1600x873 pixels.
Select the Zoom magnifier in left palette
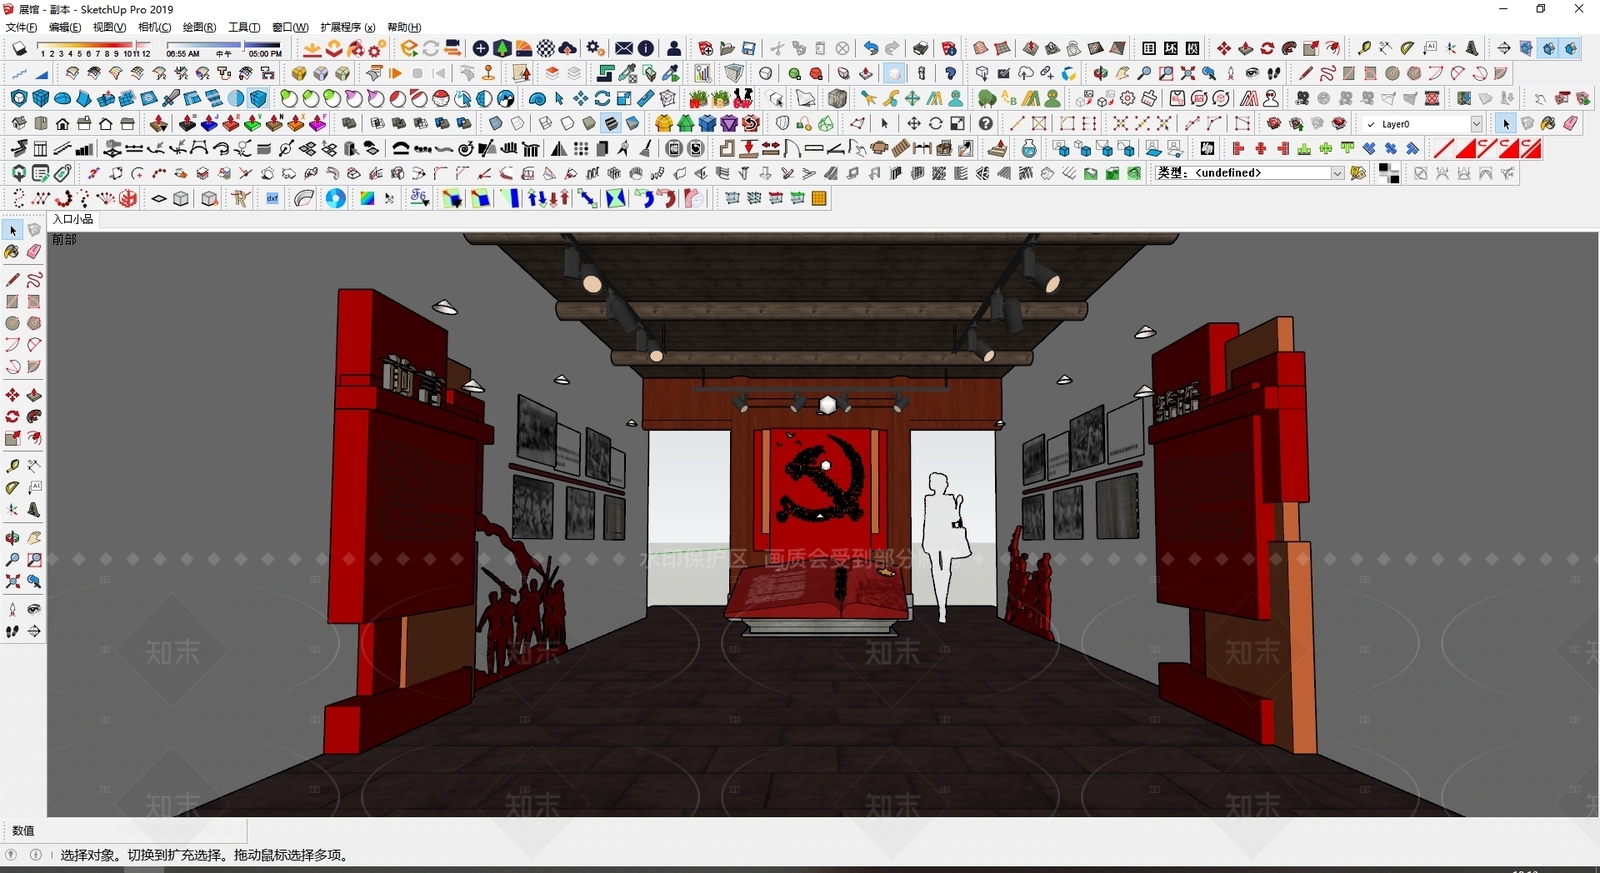pyautogui.click(x=12, y=560)
